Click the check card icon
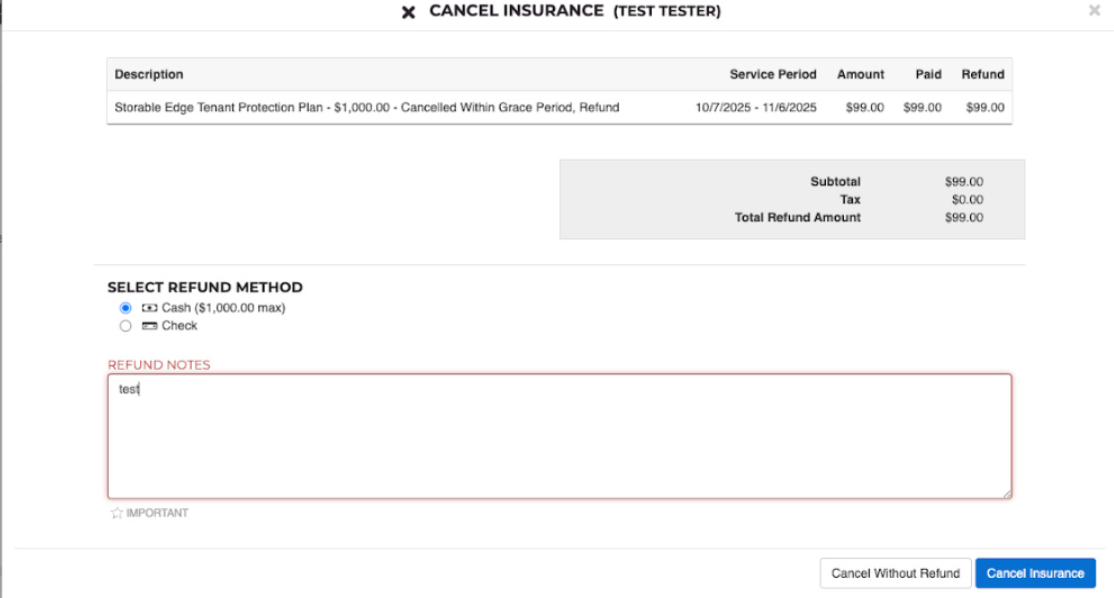Screen dimensions: 1114x598 [149, 326]
